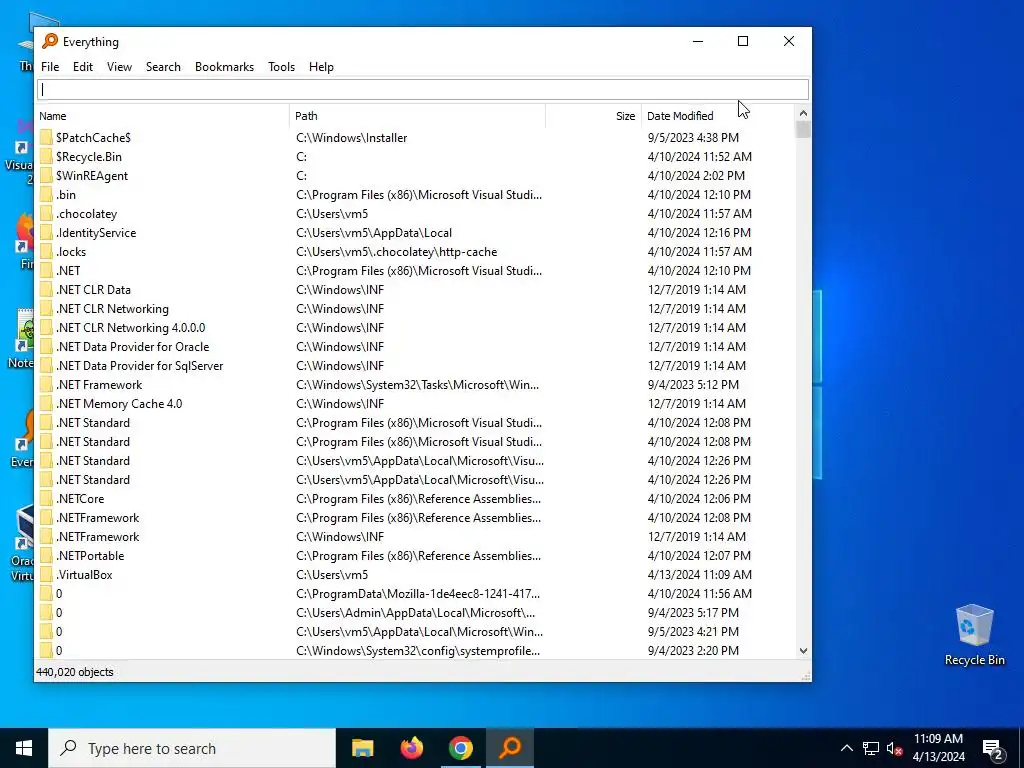This screenshot has height=768, width=1024.
Task: Show hidden system tray icons chevron
Action: 846,748
